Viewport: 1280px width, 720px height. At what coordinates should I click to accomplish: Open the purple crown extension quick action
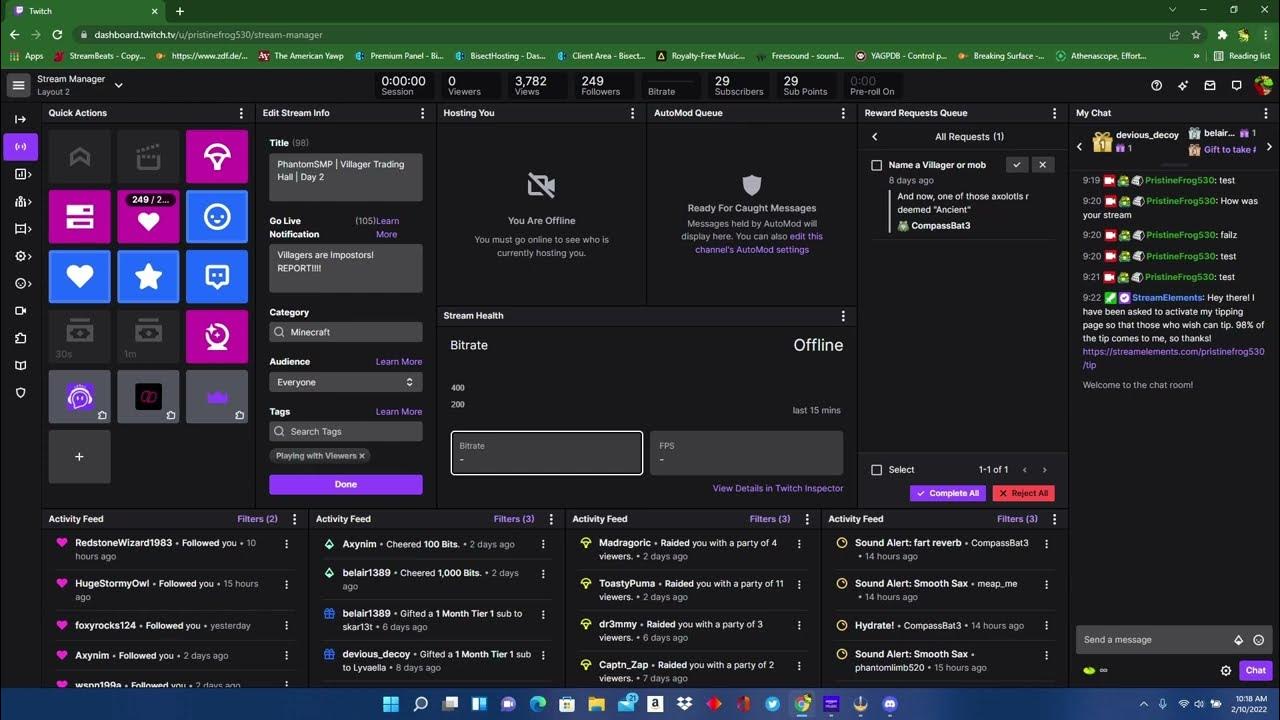point(217,396)
